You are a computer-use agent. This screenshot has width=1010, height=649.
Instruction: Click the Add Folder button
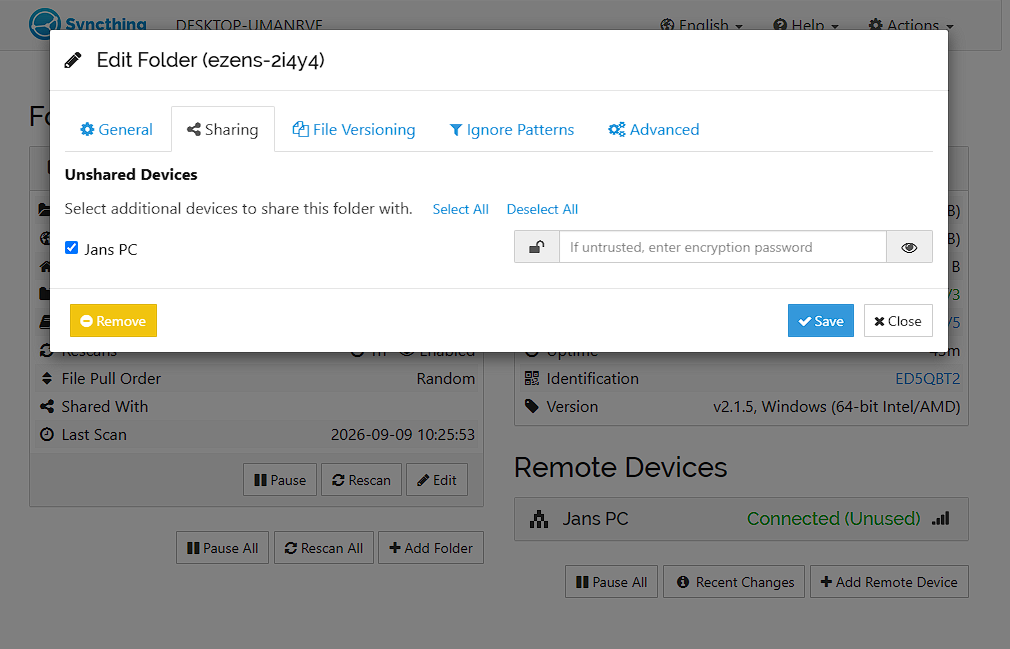coord(431,548)
